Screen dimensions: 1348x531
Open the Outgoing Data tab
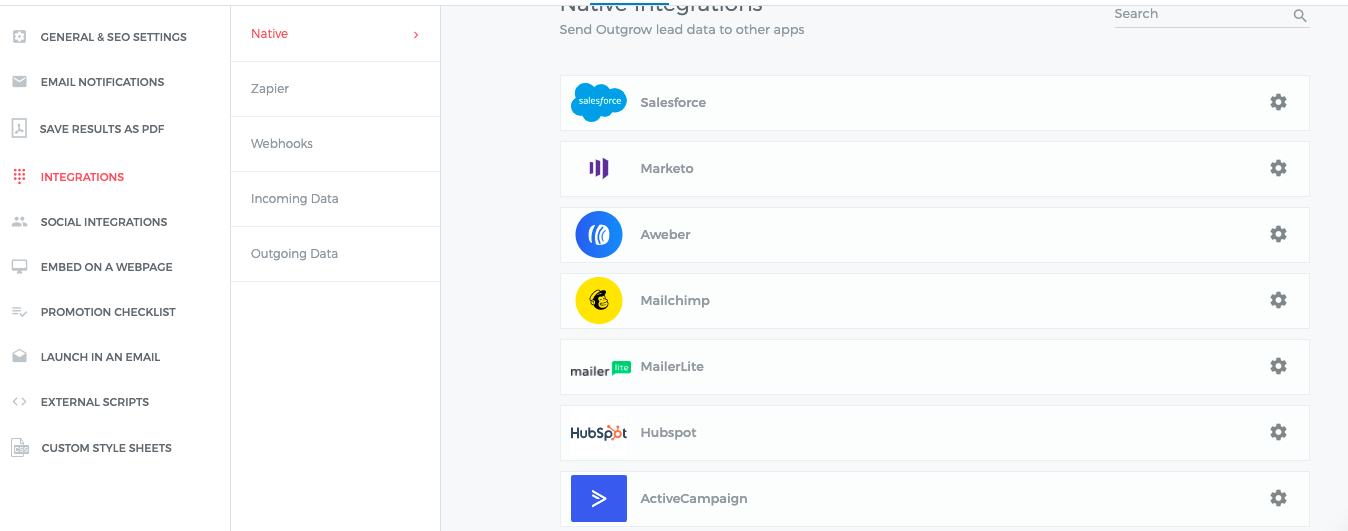tap(335, 254)
